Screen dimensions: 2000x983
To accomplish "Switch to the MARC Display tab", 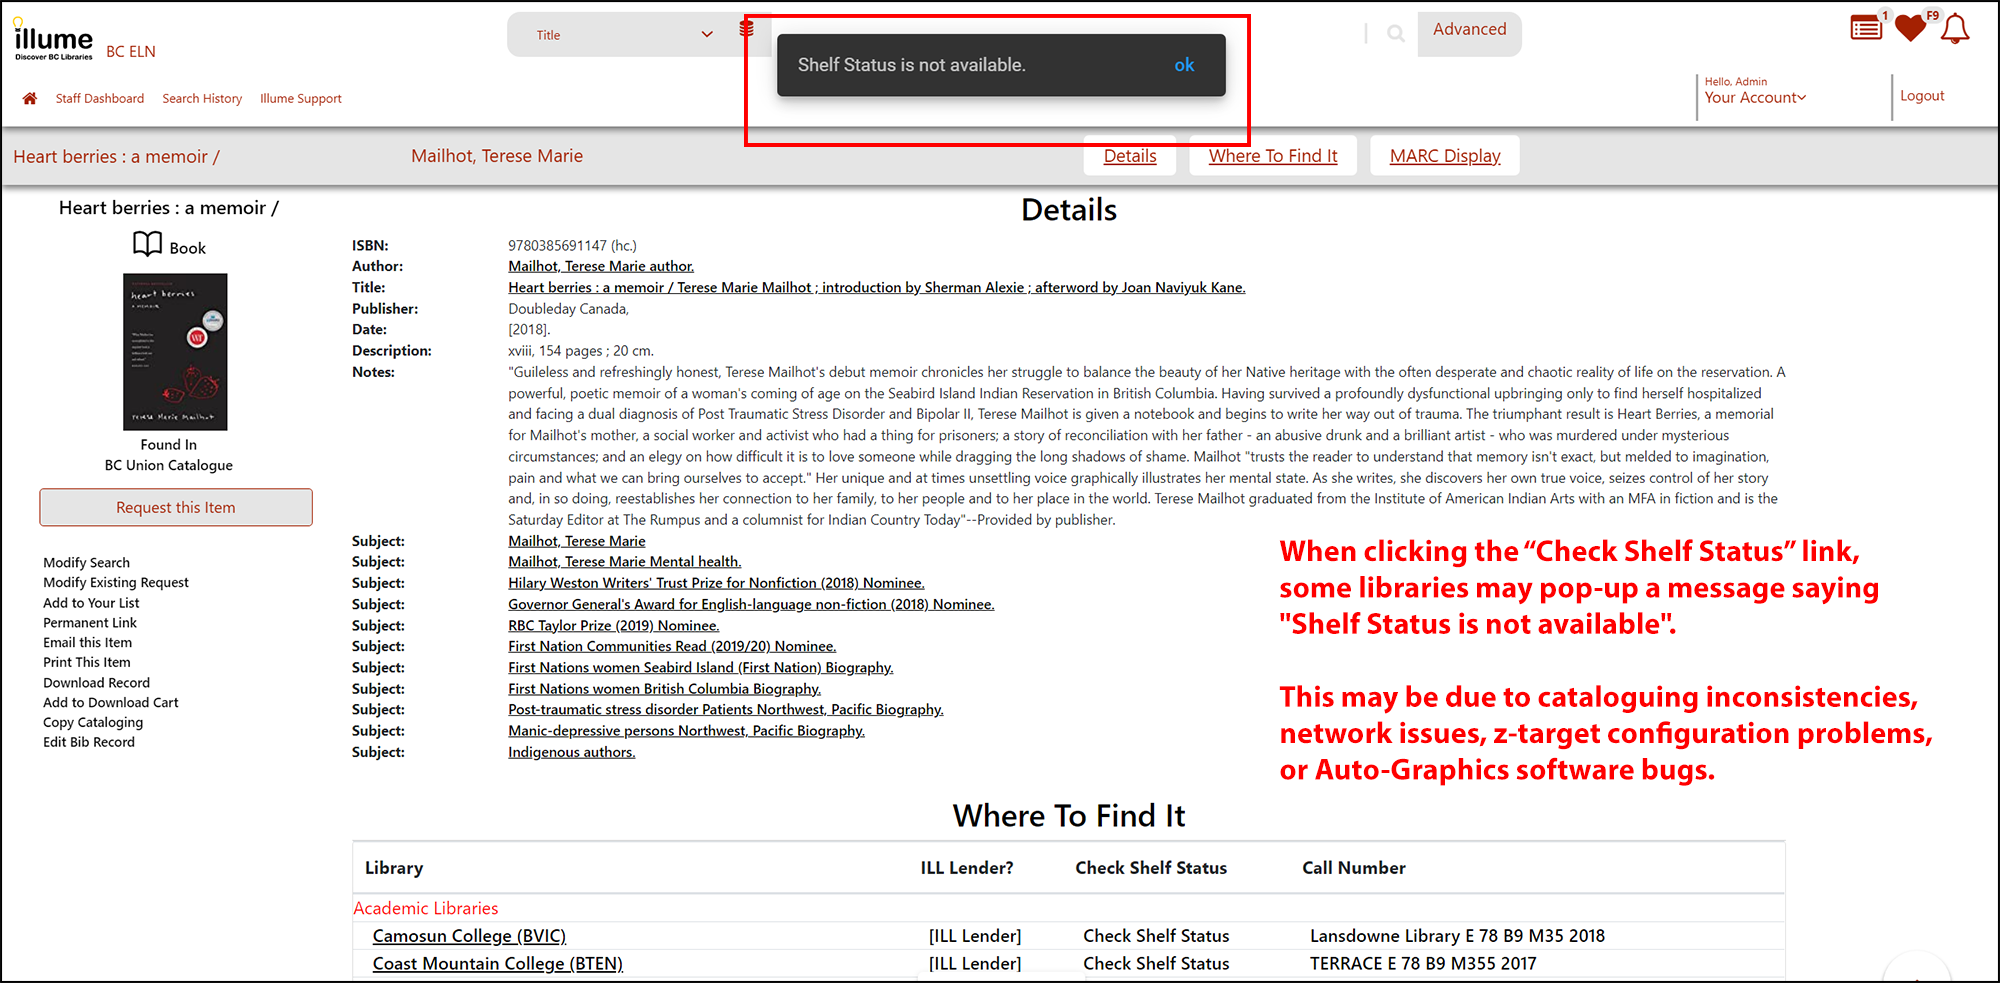I will point(1444,156).
